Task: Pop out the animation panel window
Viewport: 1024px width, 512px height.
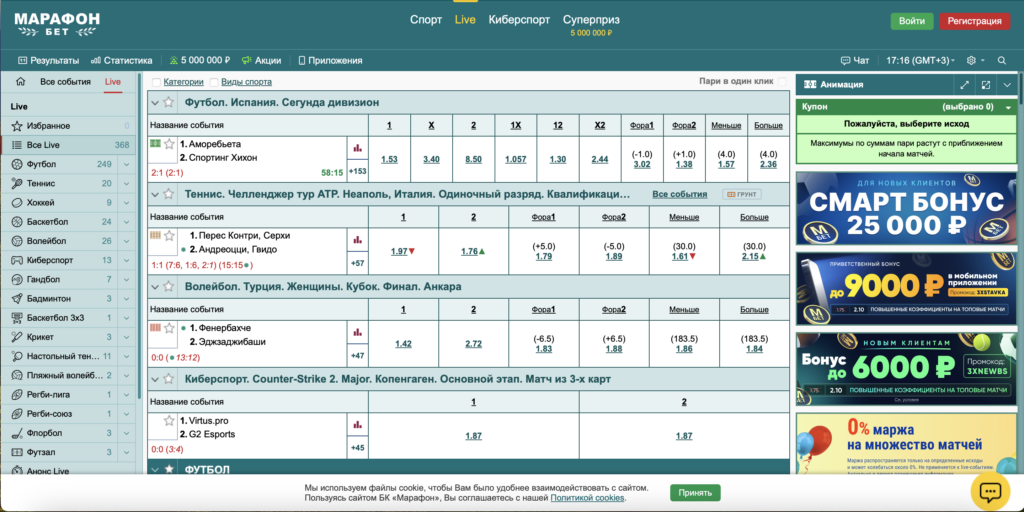Action: click(x=985, y=84)
